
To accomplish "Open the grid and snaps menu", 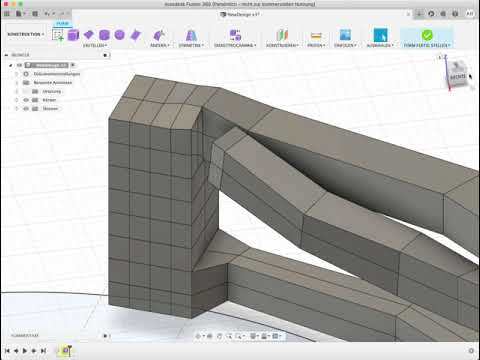I will coord(265,336).
